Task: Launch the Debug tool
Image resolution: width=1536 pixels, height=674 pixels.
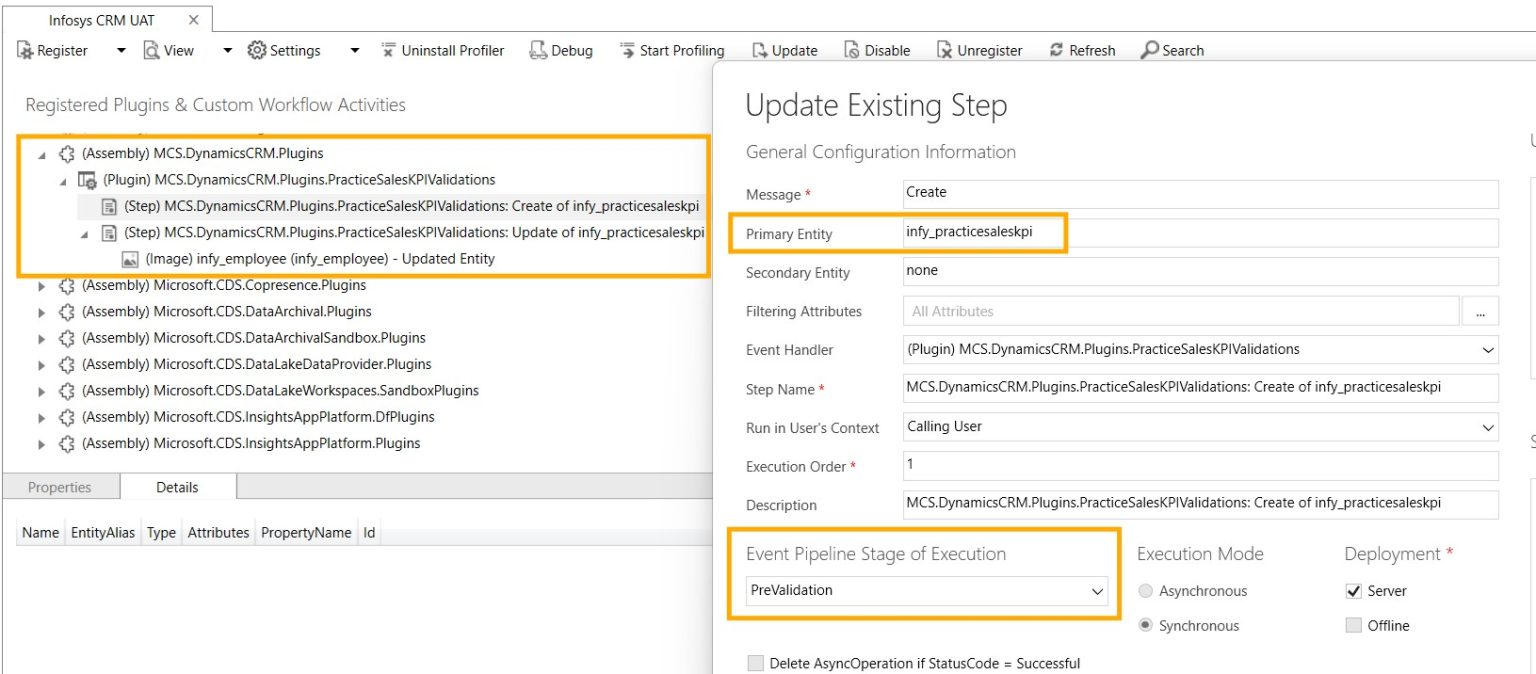Action: tap(561, 50)
